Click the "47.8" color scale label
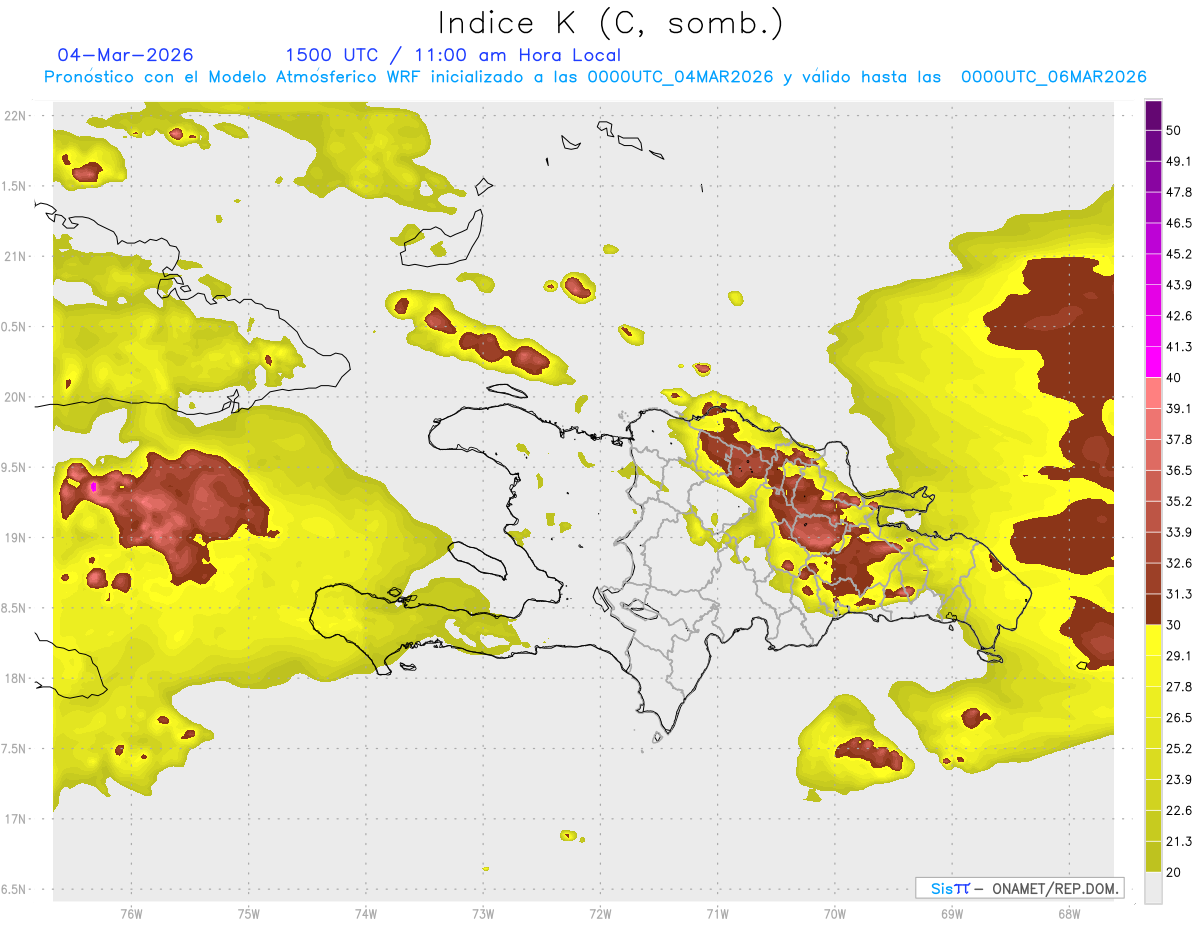This screenshot has width=1200, height=927. click(1179, 192)
